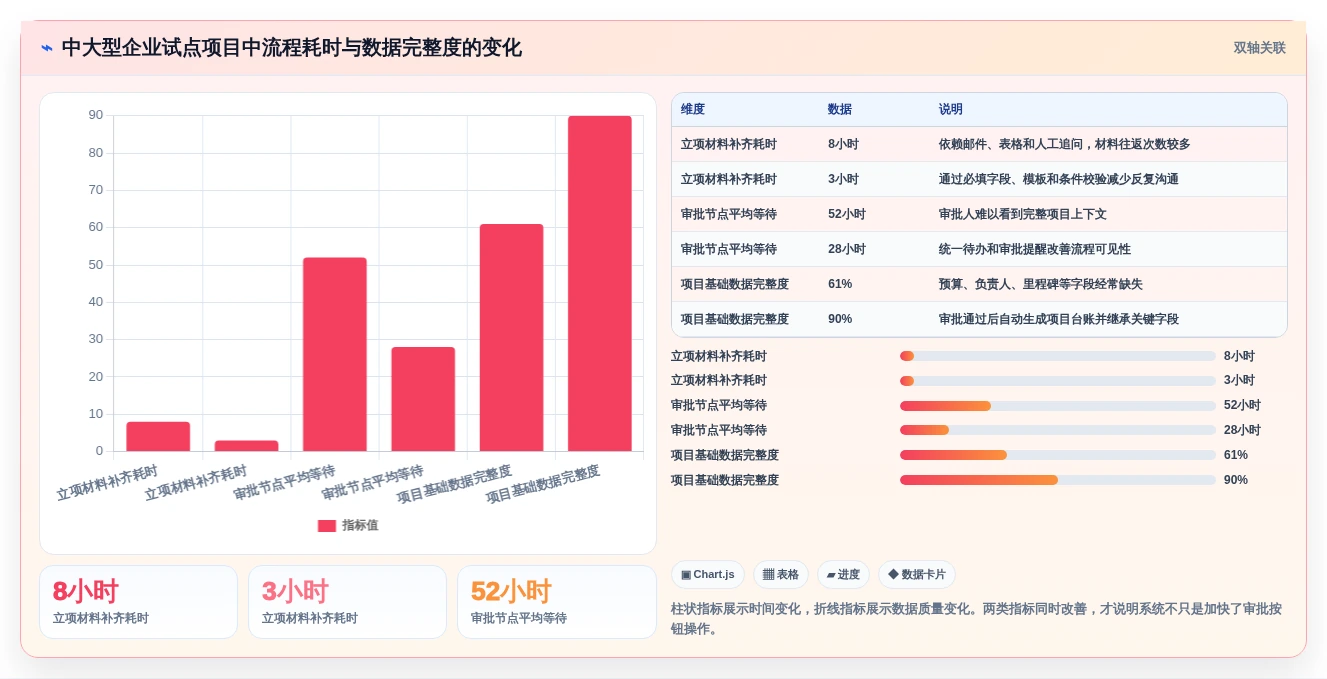Click the chart bar with value 28

pyautogui.click(x=423, y=399)
